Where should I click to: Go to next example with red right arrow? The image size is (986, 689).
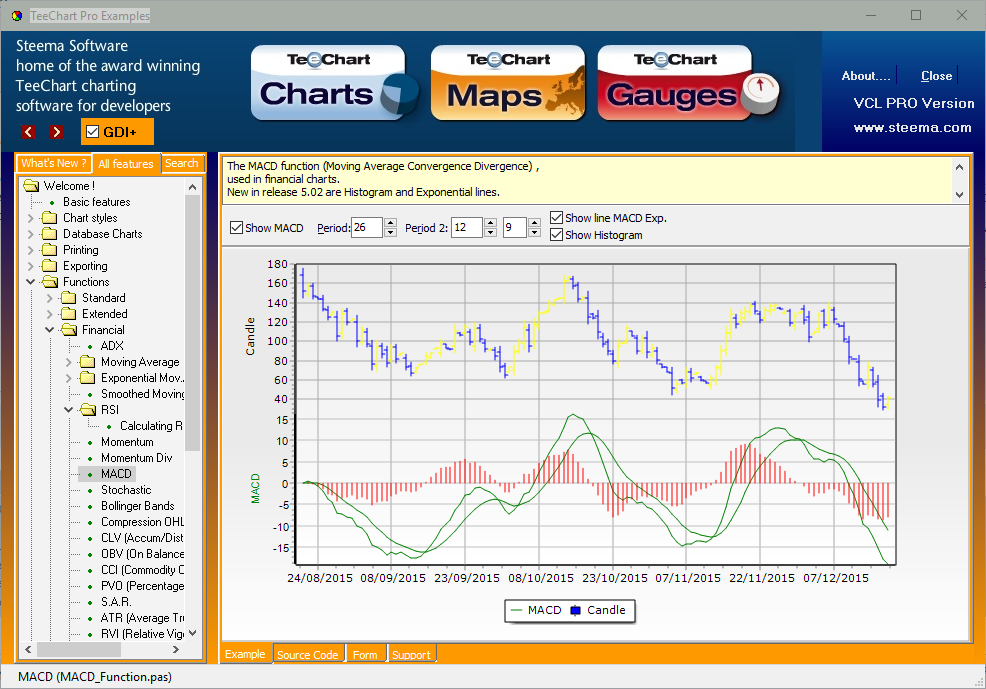pyautogui.click(x=57, y=131)
